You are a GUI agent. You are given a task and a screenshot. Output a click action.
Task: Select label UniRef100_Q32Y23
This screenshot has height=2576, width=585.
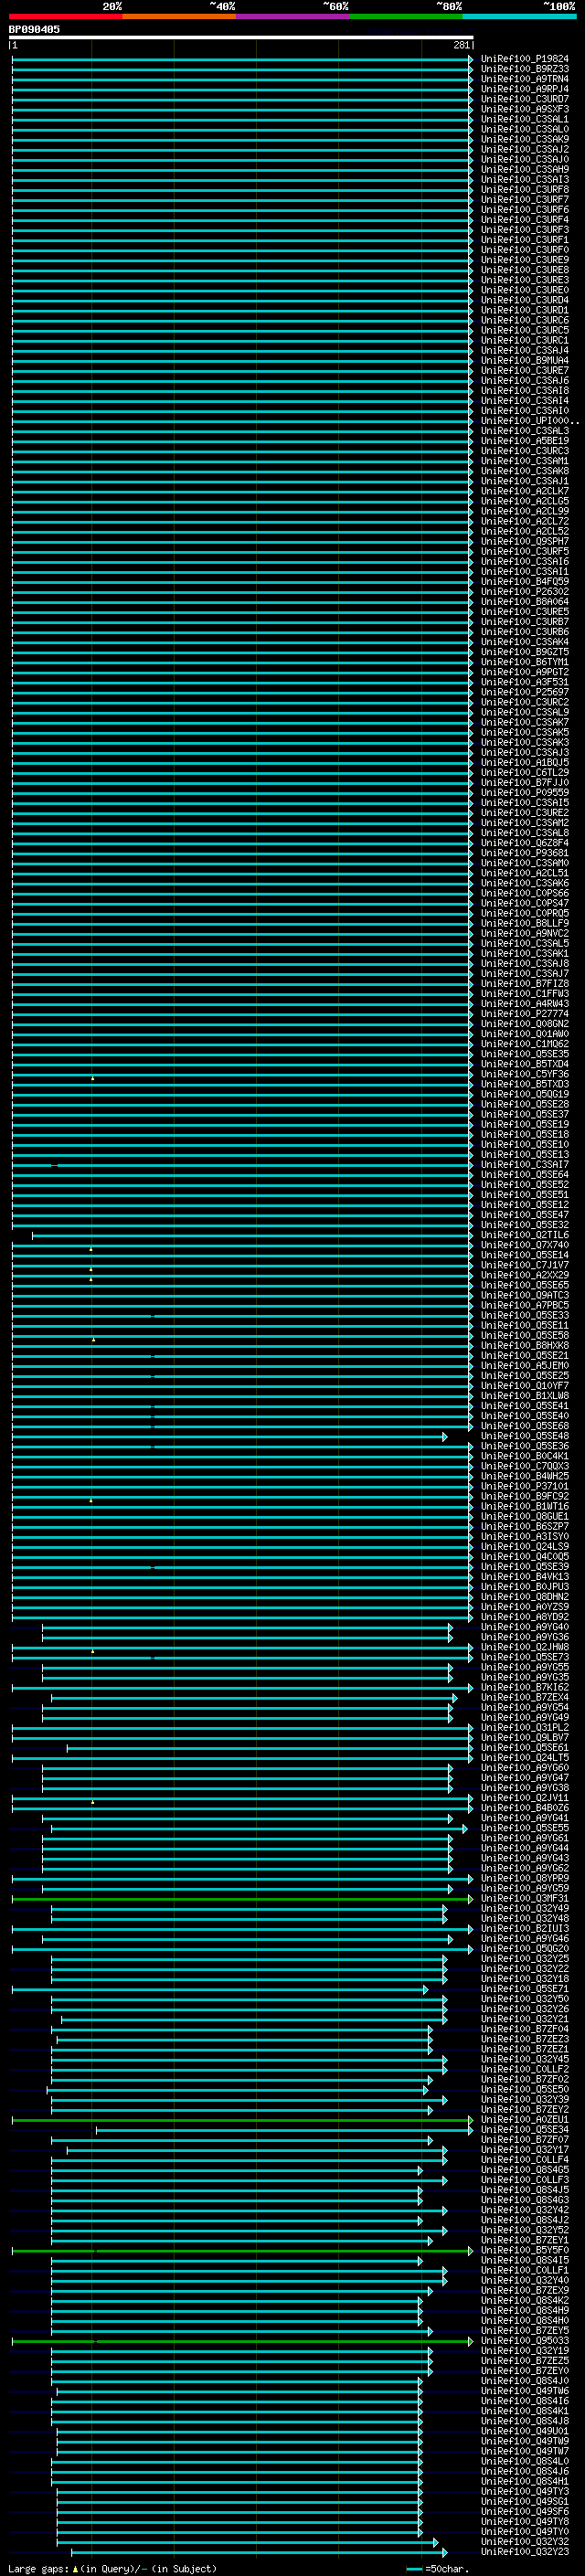[x=525, y=2551]
